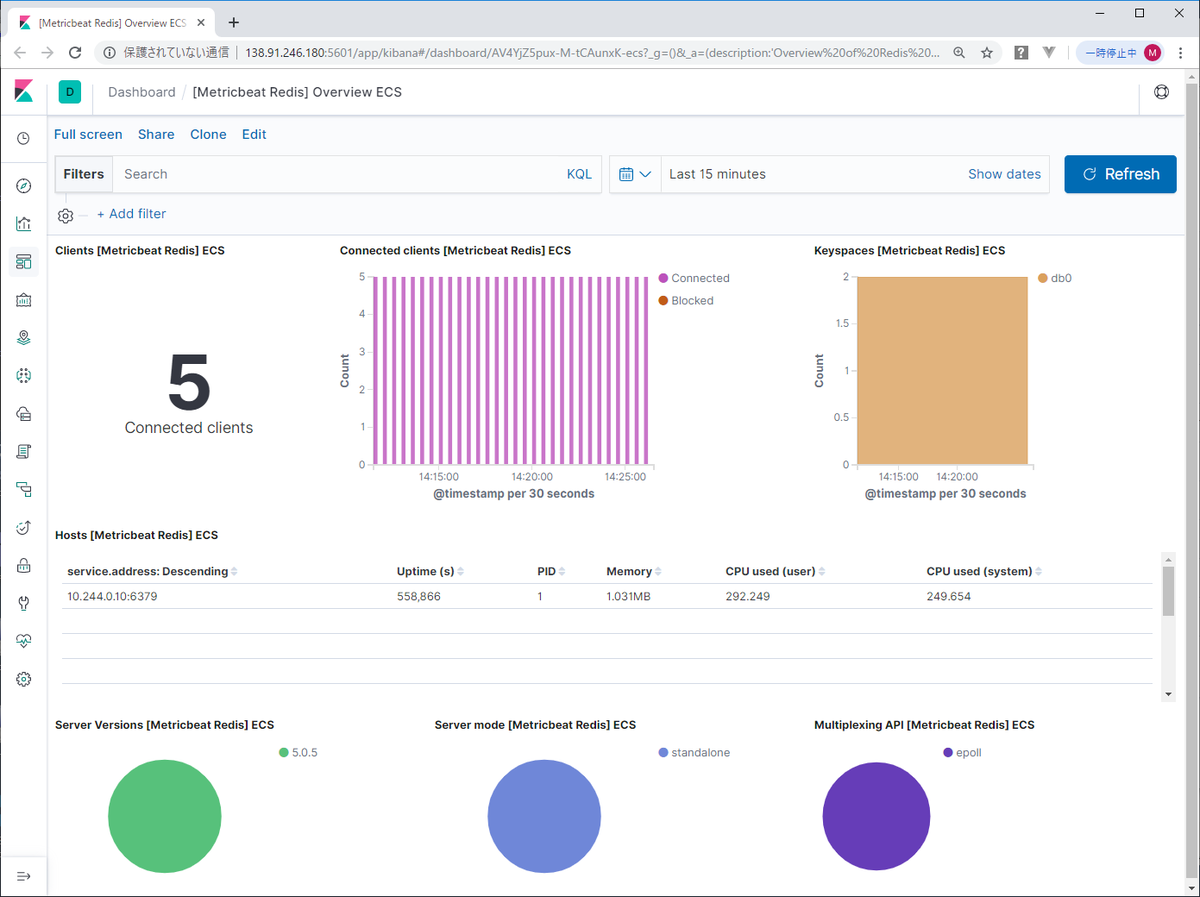Open Stack Monitoring heartbeat icon

coord(24,641)
